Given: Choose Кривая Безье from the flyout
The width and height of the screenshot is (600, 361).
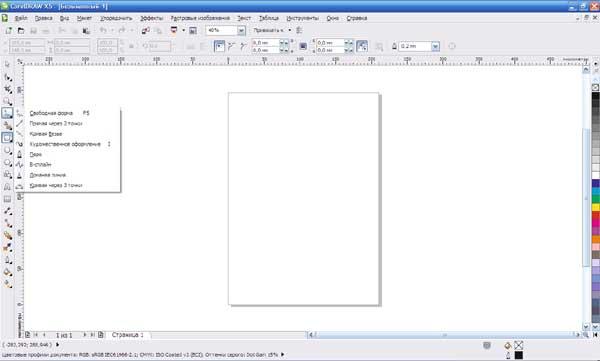Looking at the screenshot, I should [68, 134].
